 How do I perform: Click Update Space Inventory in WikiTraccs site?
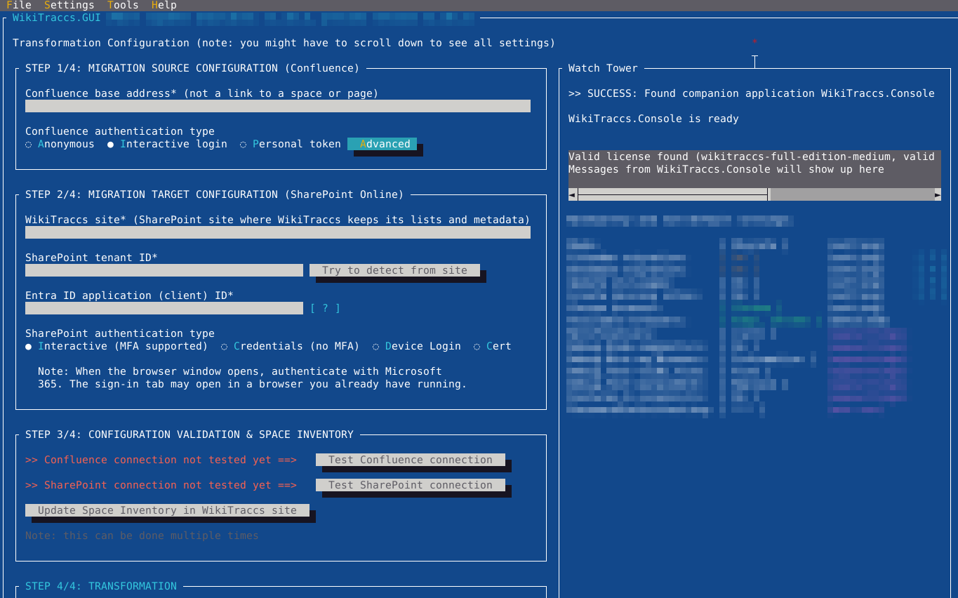(167, 510)
